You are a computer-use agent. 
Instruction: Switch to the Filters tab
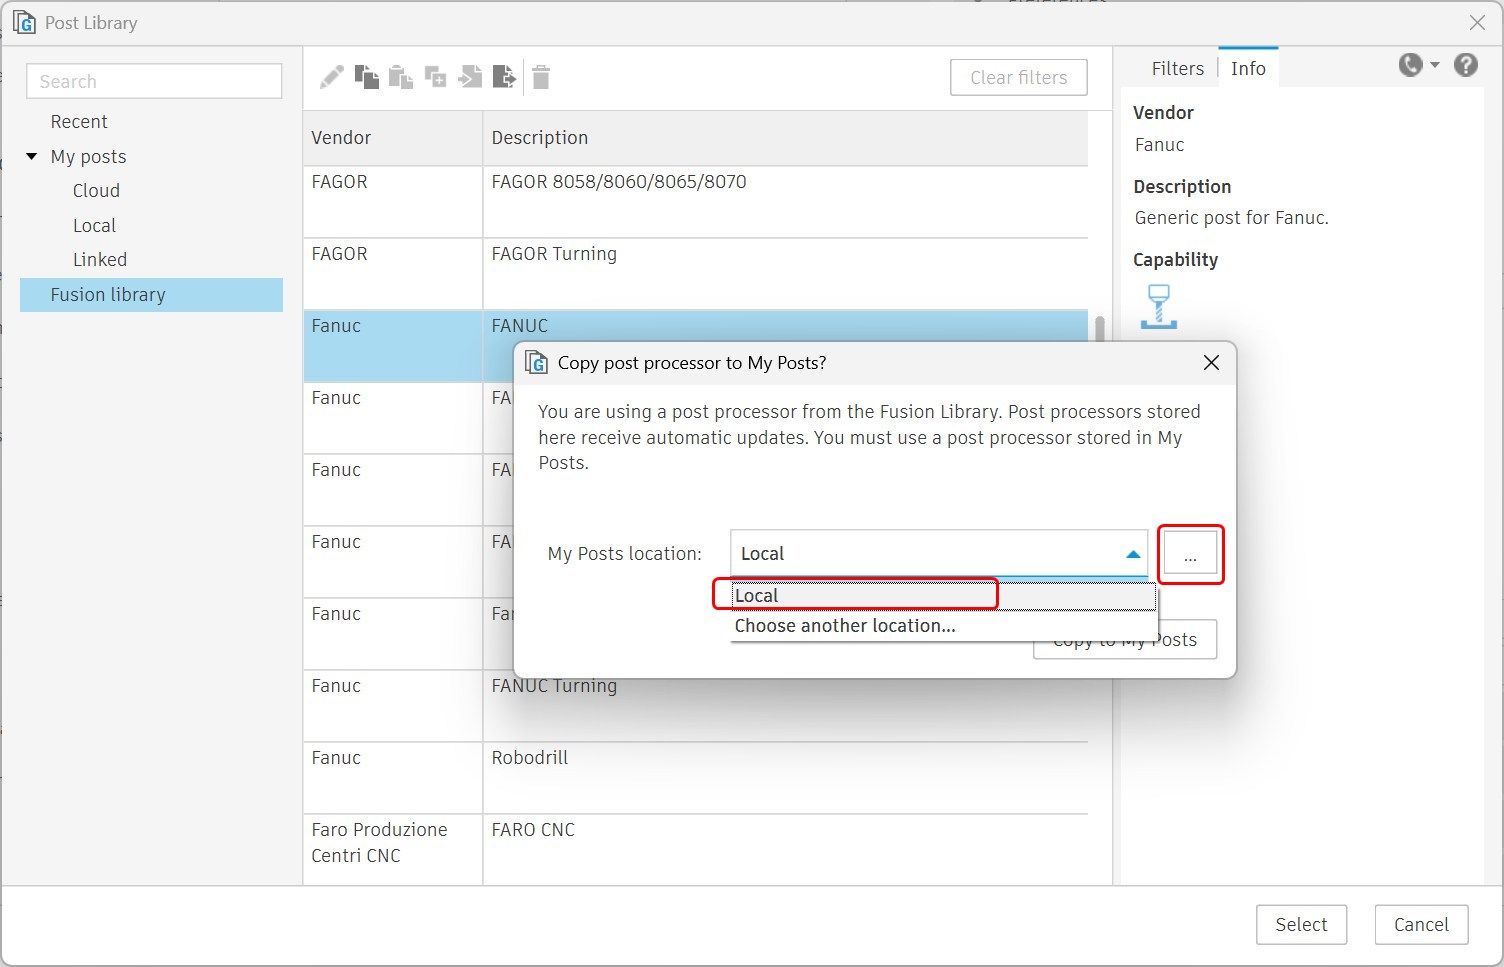pyautogui.click(x=1178, y=68)
